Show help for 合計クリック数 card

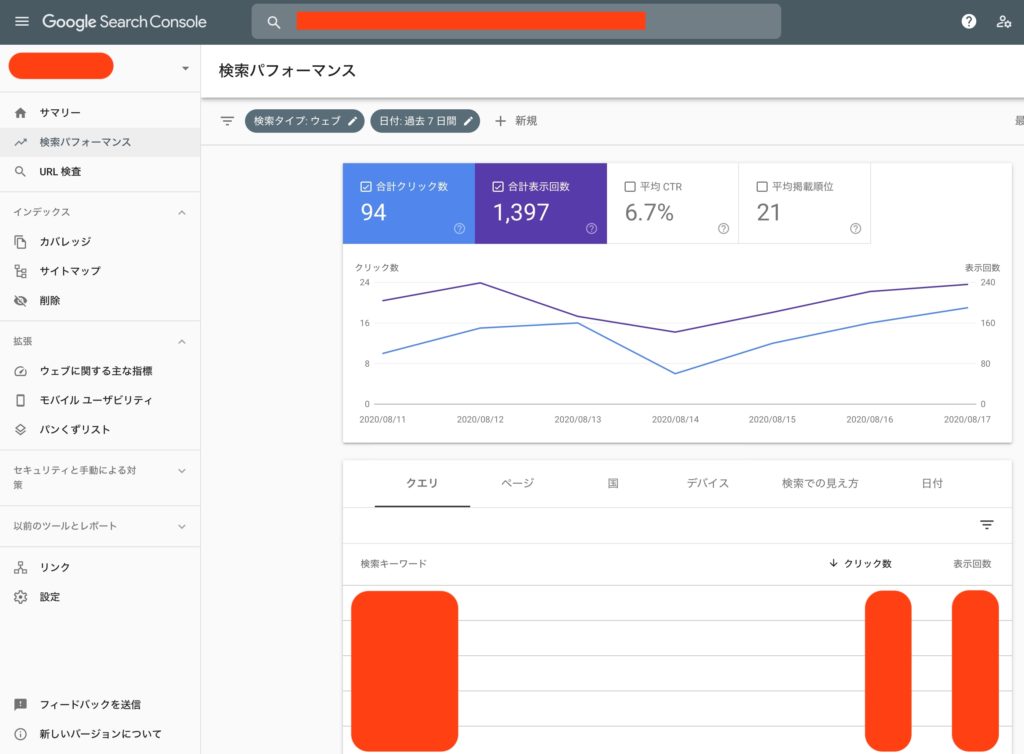(x=460, y=228)
